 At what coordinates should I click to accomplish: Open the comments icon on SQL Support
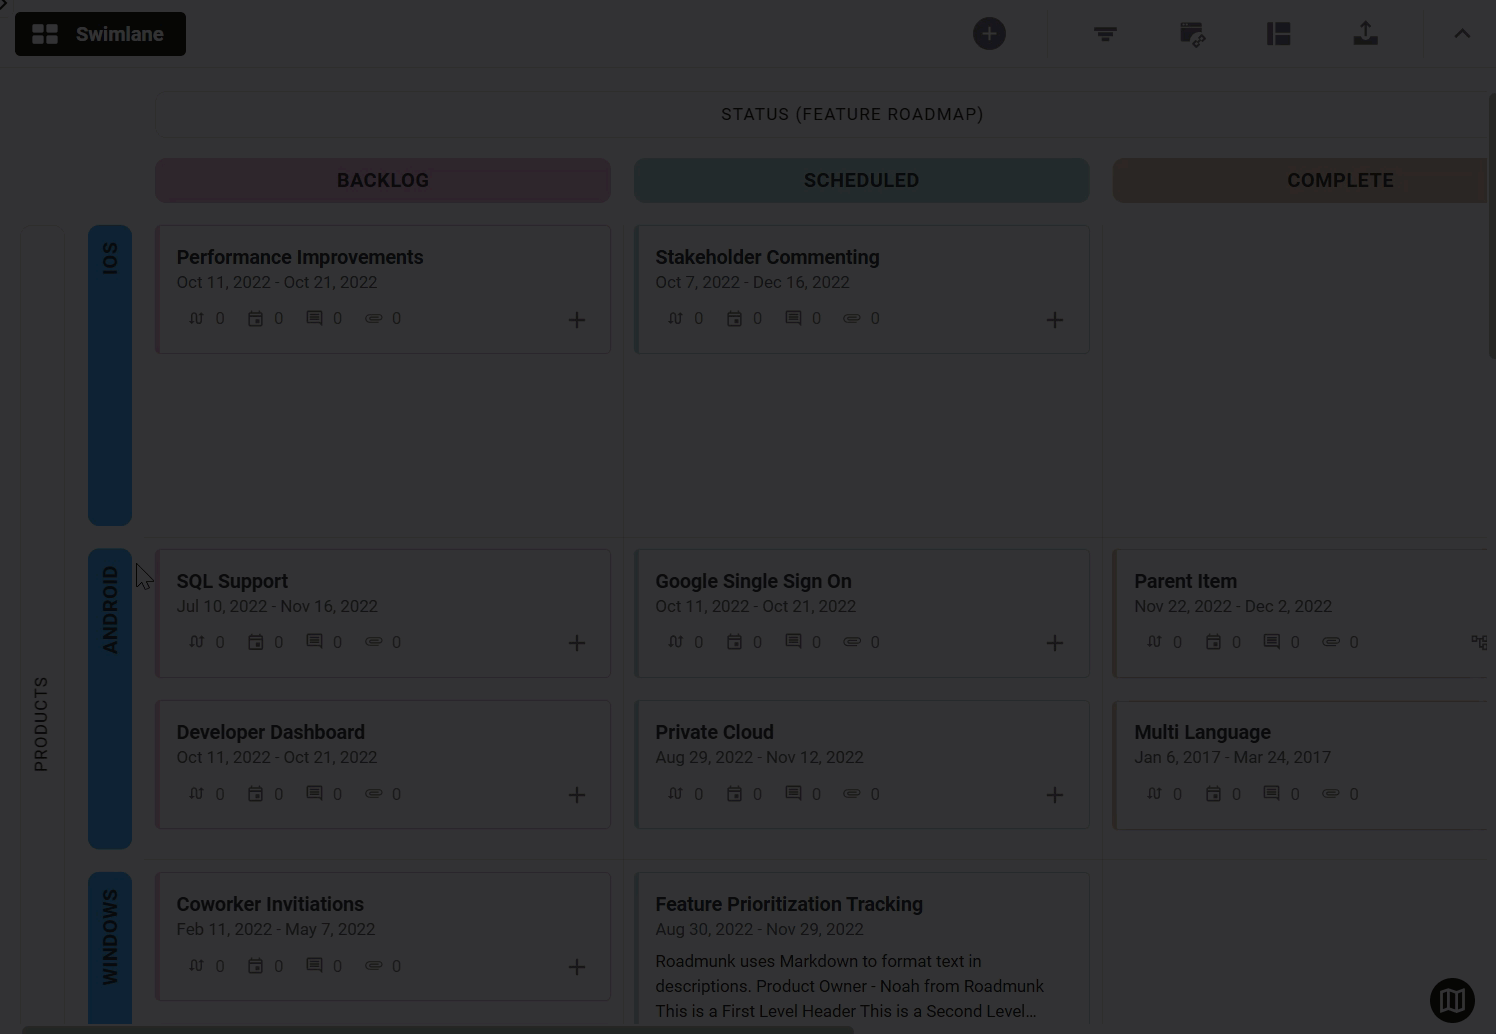(x=317, y=641)
